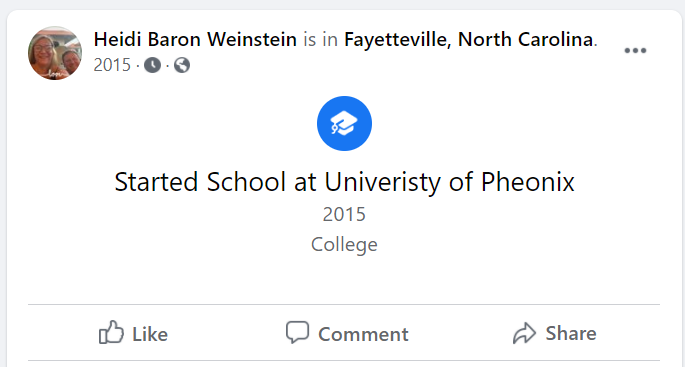Click the "is in" text in post header
Screen dimensions: 685x367
coord(321,39)
